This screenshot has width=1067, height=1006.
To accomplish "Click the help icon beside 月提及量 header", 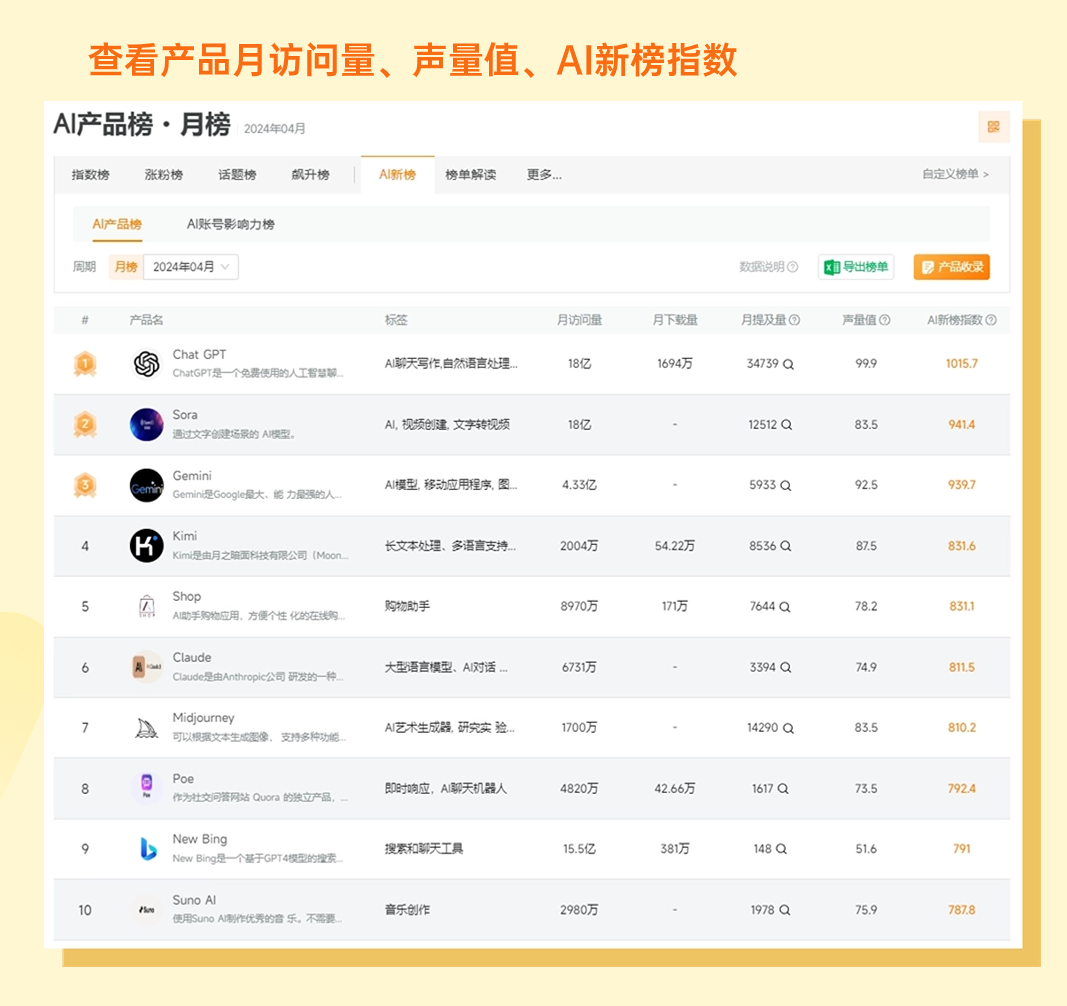I will [x=794, y=320].
